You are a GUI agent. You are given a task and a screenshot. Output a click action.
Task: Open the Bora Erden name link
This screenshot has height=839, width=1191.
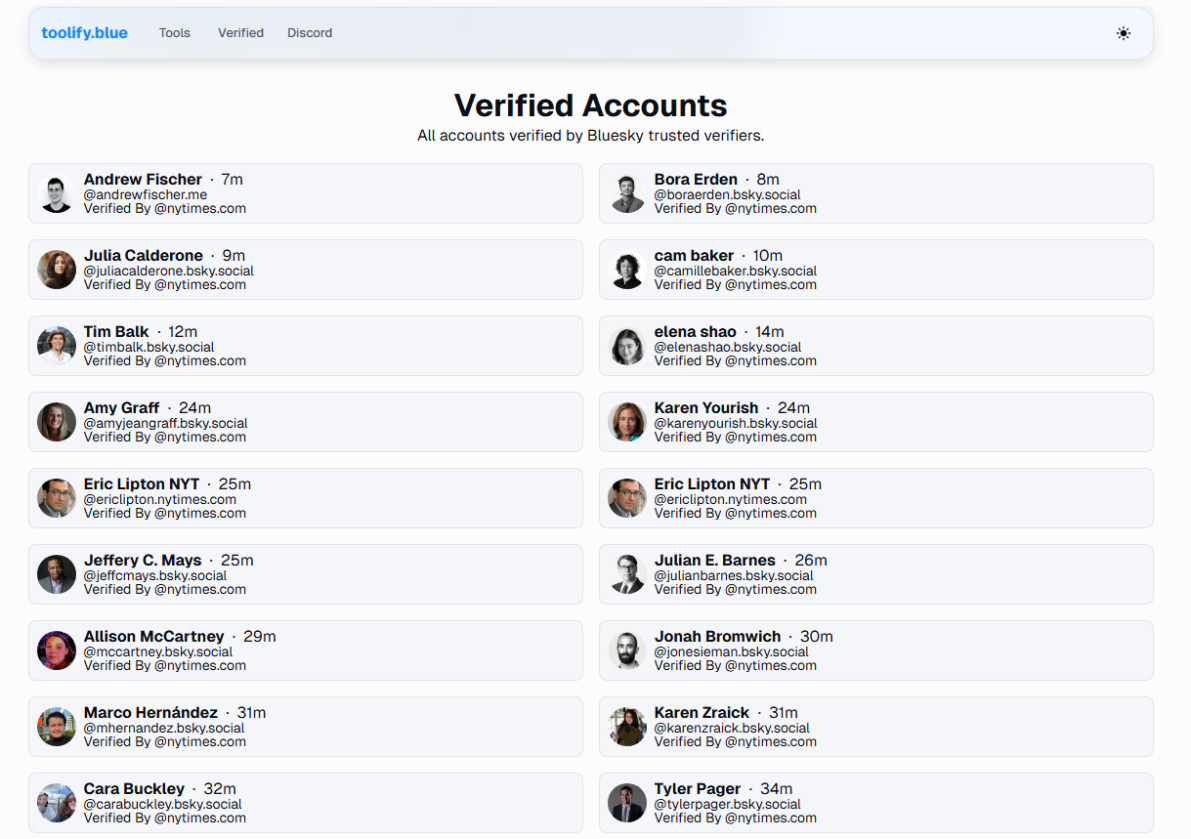[696, 179]
